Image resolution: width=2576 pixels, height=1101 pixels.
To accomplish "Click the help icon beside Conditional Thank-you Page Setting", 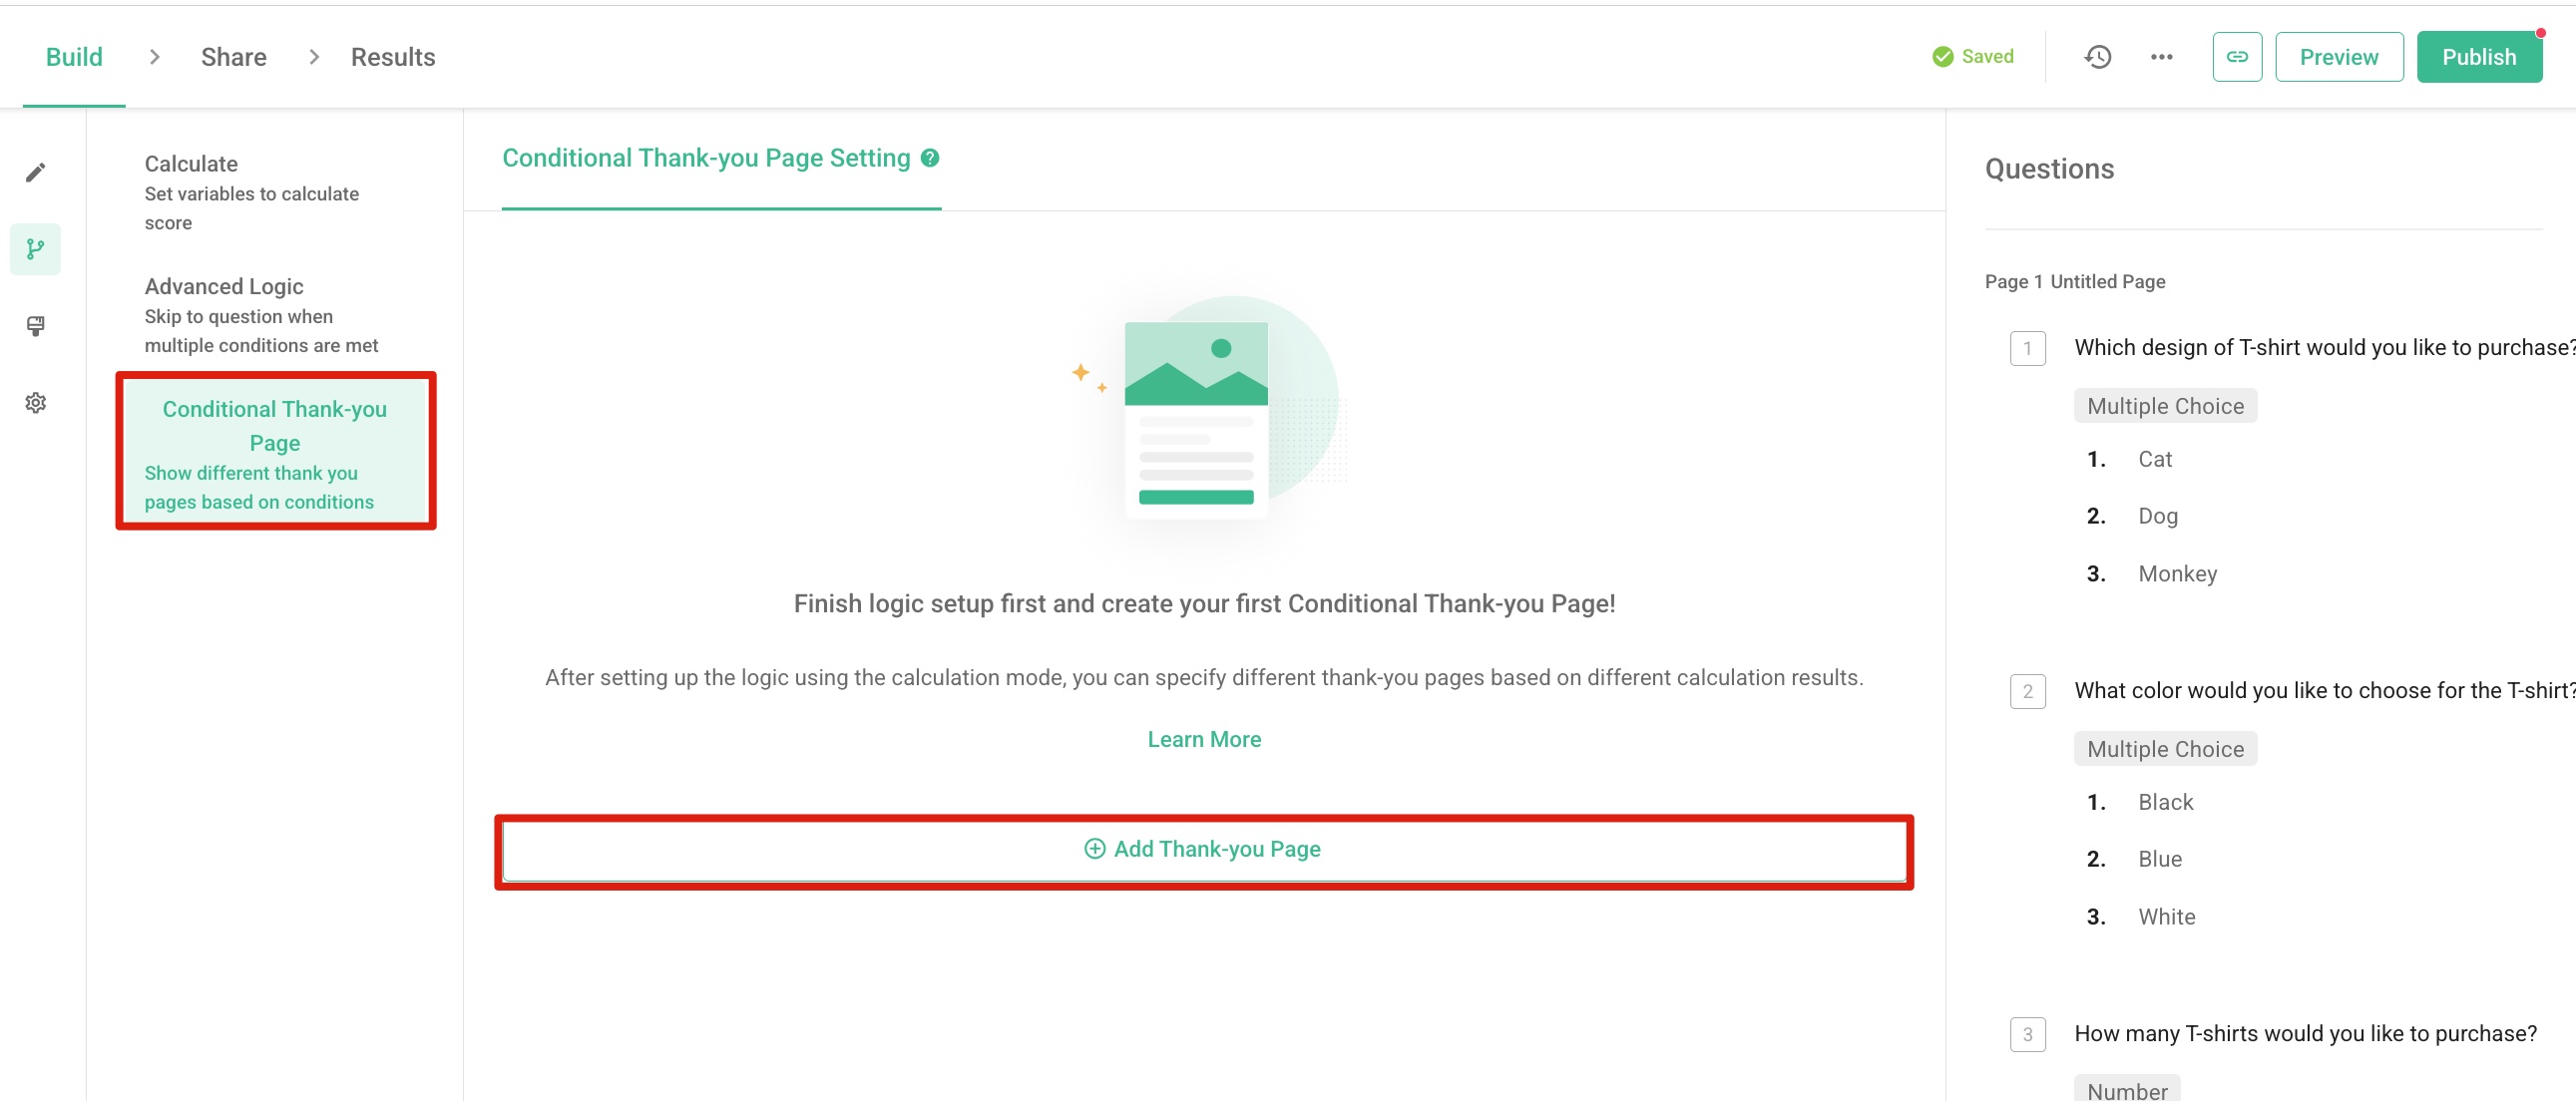I will 929,157.
